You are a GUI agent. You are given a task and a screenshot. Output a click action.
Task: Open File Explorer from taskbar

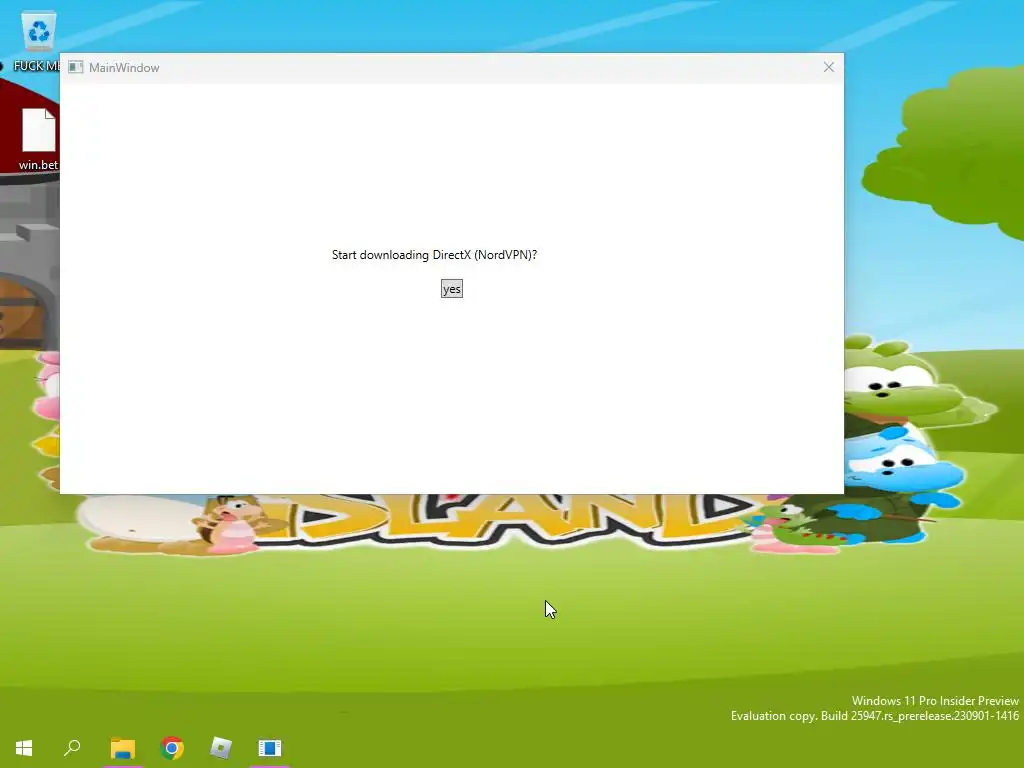point(122,748)
